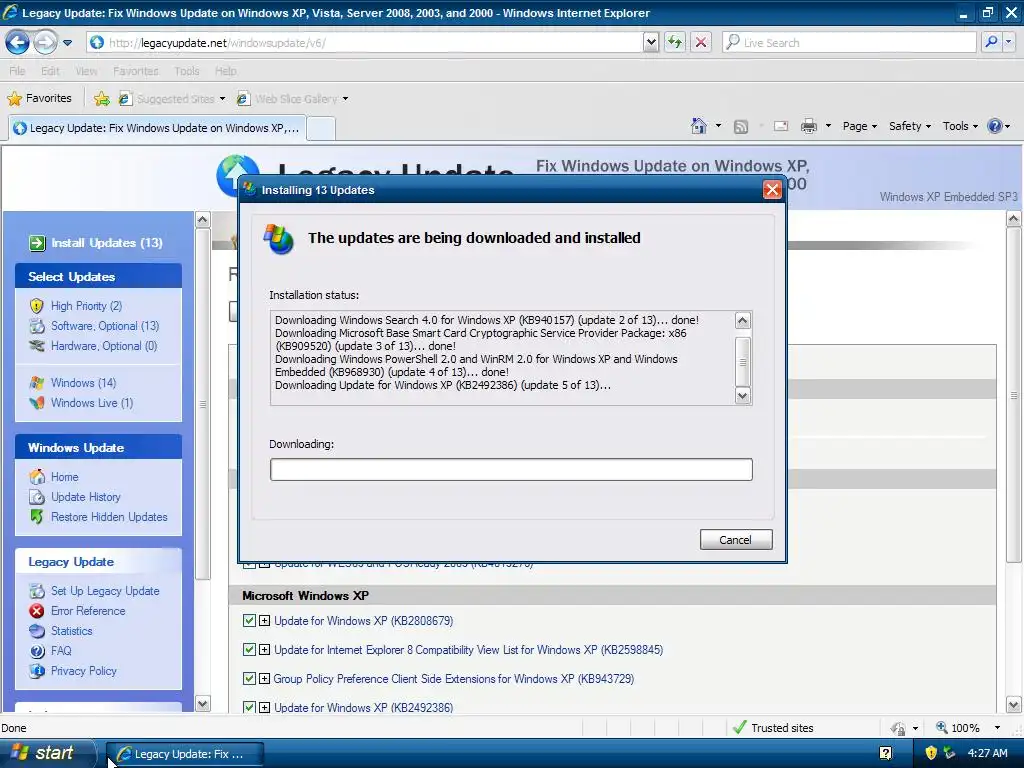Select High Priority (2) category

[86, 306]
